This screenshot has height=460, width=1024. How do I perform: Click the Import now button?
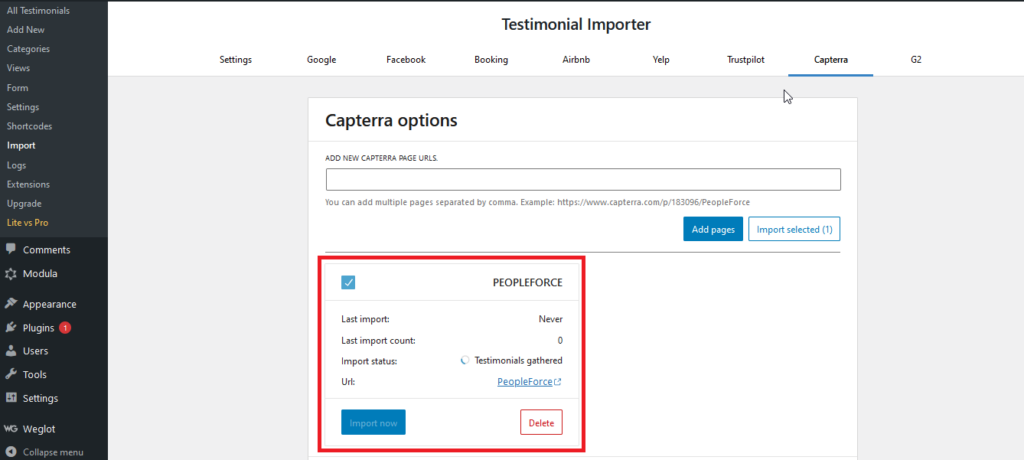(374, 423)
